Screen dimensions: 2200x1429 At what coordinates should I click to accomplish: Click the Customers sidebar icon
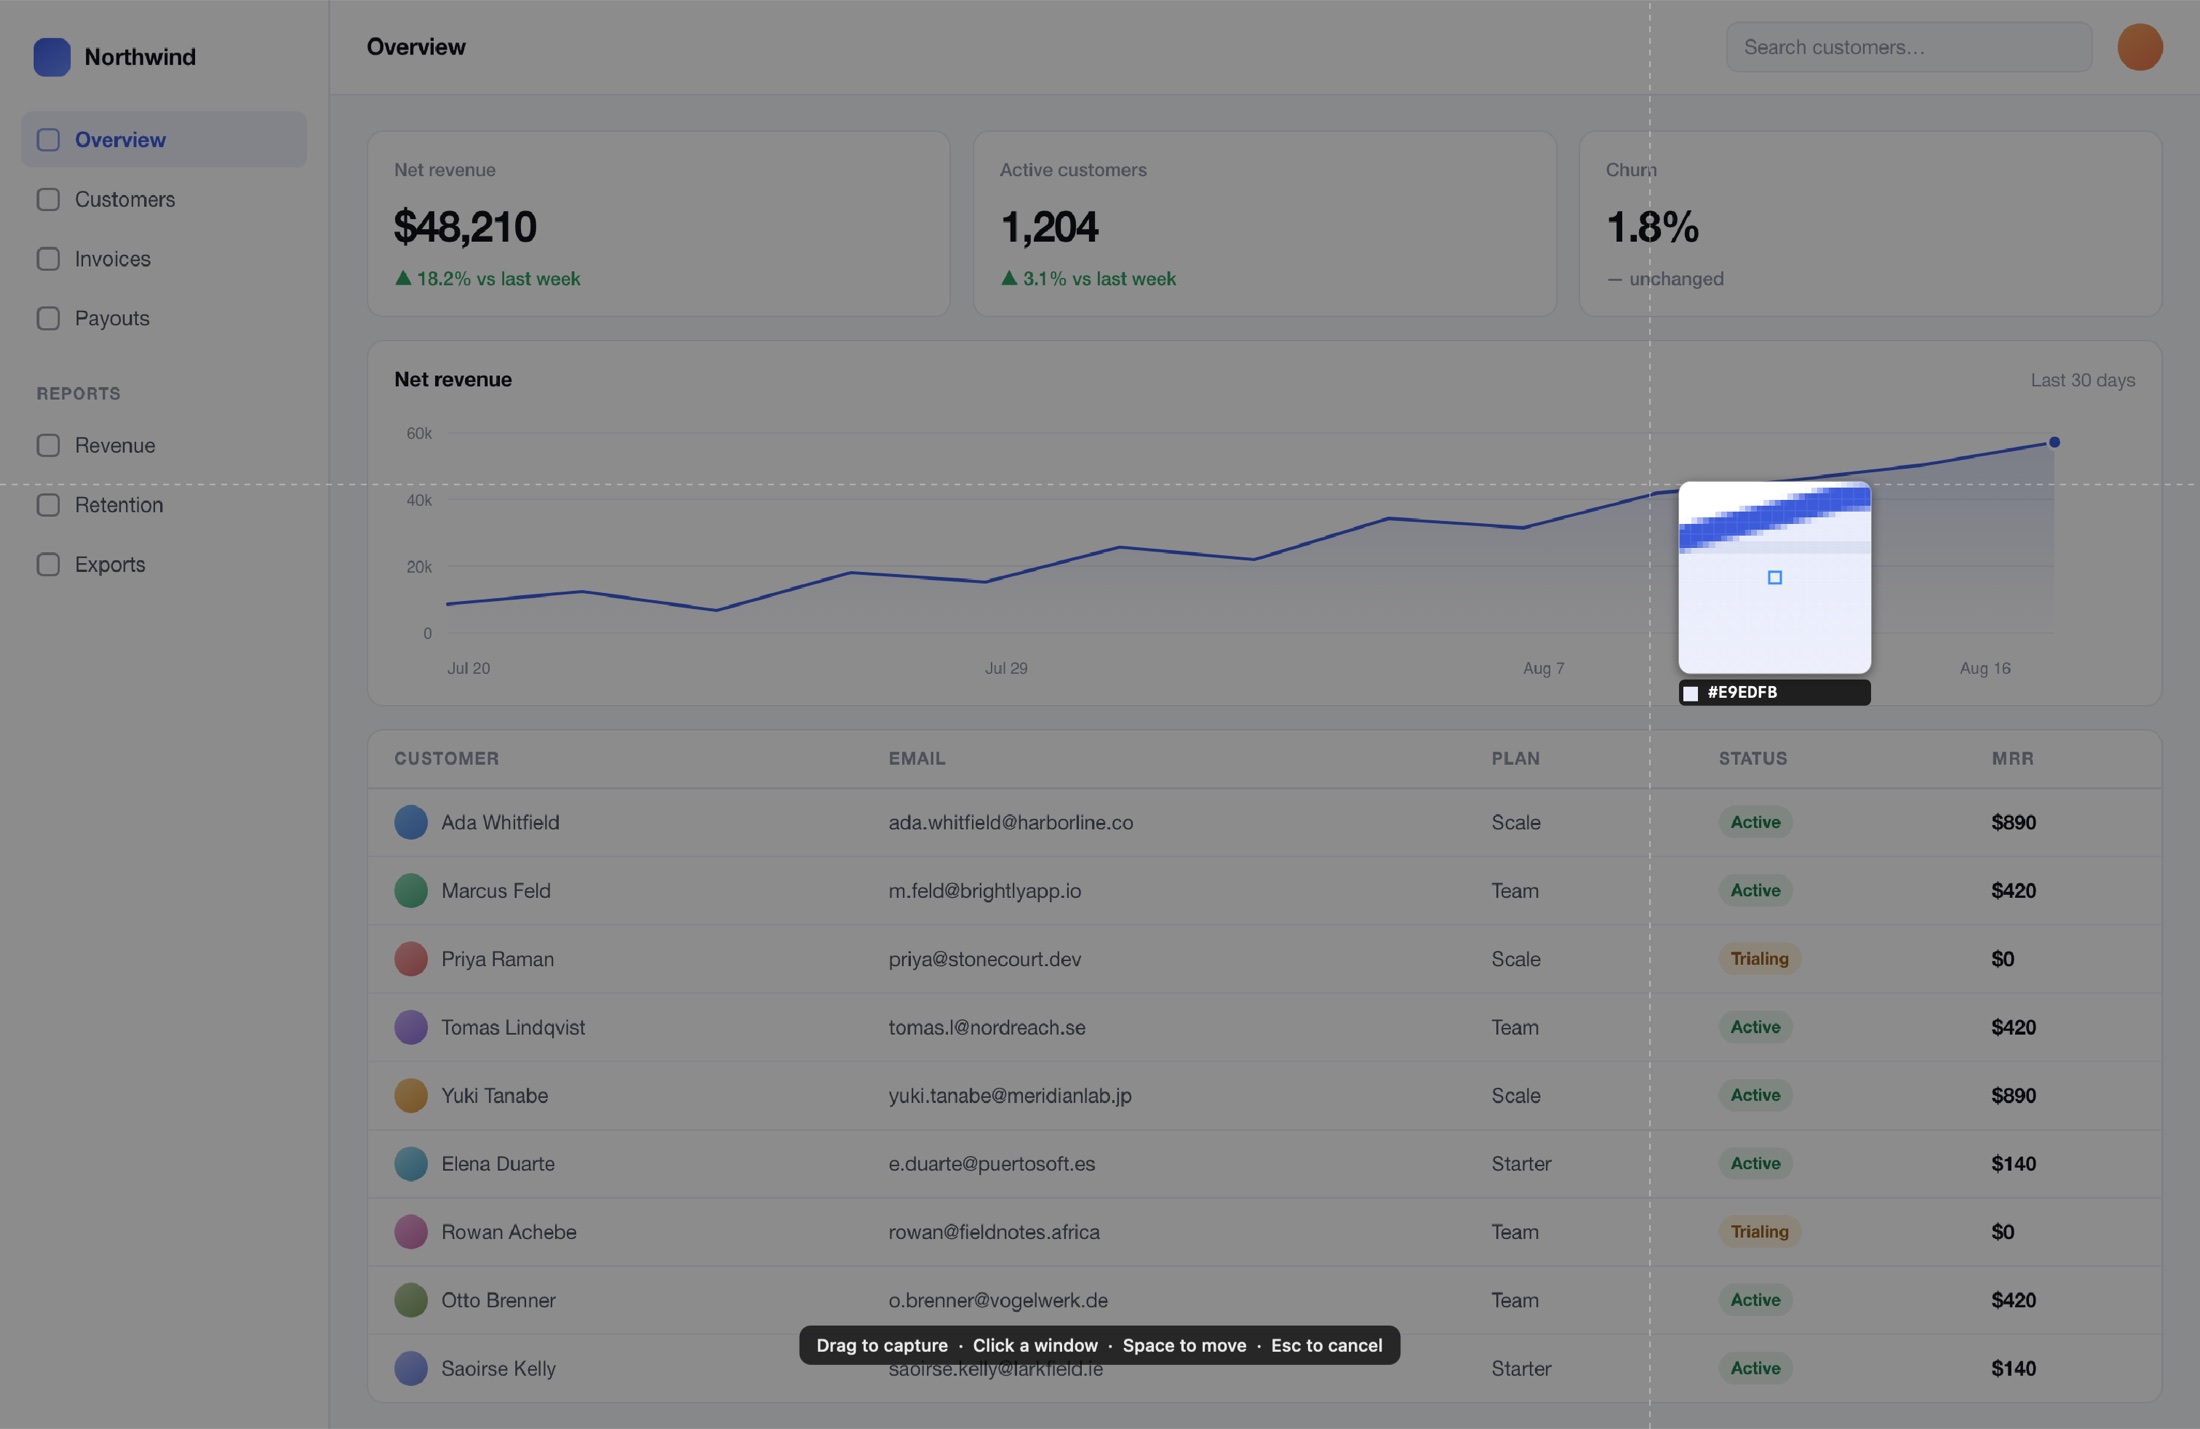point(48,199)
